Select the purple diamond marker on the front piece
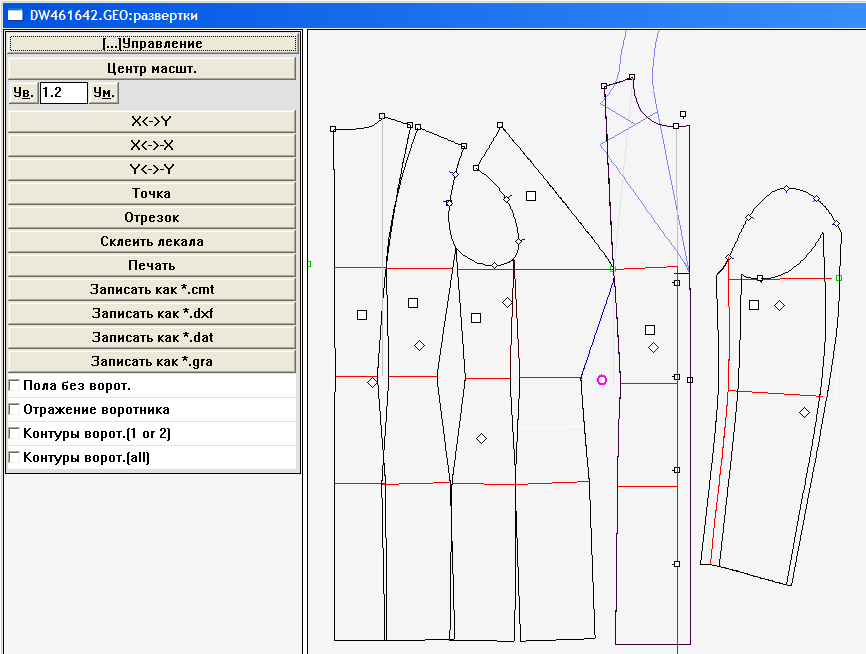The height and width of the screenshot is (654, 866). (653, 347)
